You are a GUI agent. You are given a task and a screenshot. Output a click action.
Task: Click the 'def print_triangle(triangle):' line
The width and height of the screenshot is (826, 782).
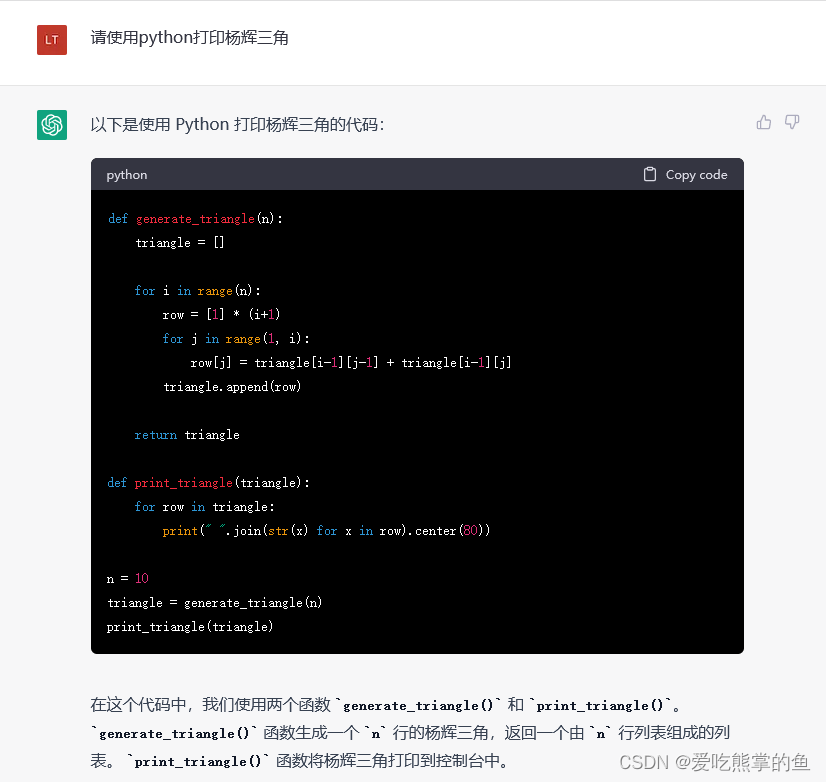pyautogui.click(x=209, y=483)
